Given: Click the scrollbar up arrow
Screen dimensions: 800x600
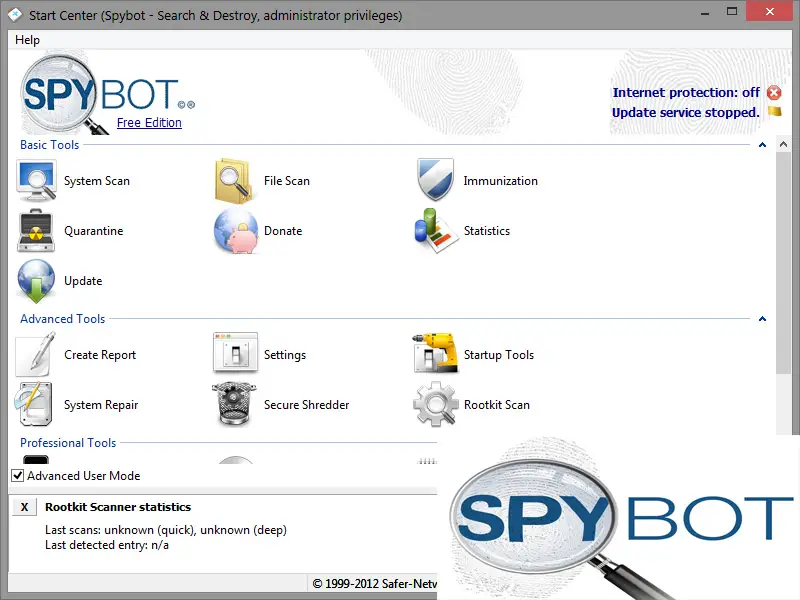Looking at the screenshot, I should [x=783, y=144].
